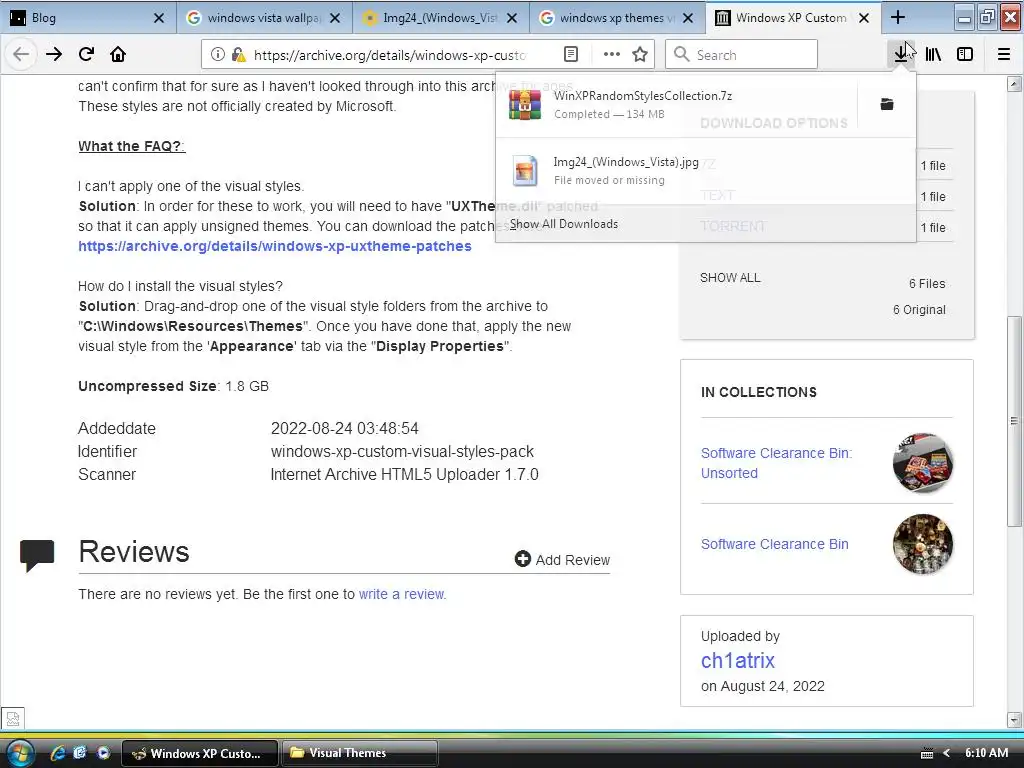1024x768 pixels.
Task: Open uploader profile ch1atrix
Action: pos(738,660)
